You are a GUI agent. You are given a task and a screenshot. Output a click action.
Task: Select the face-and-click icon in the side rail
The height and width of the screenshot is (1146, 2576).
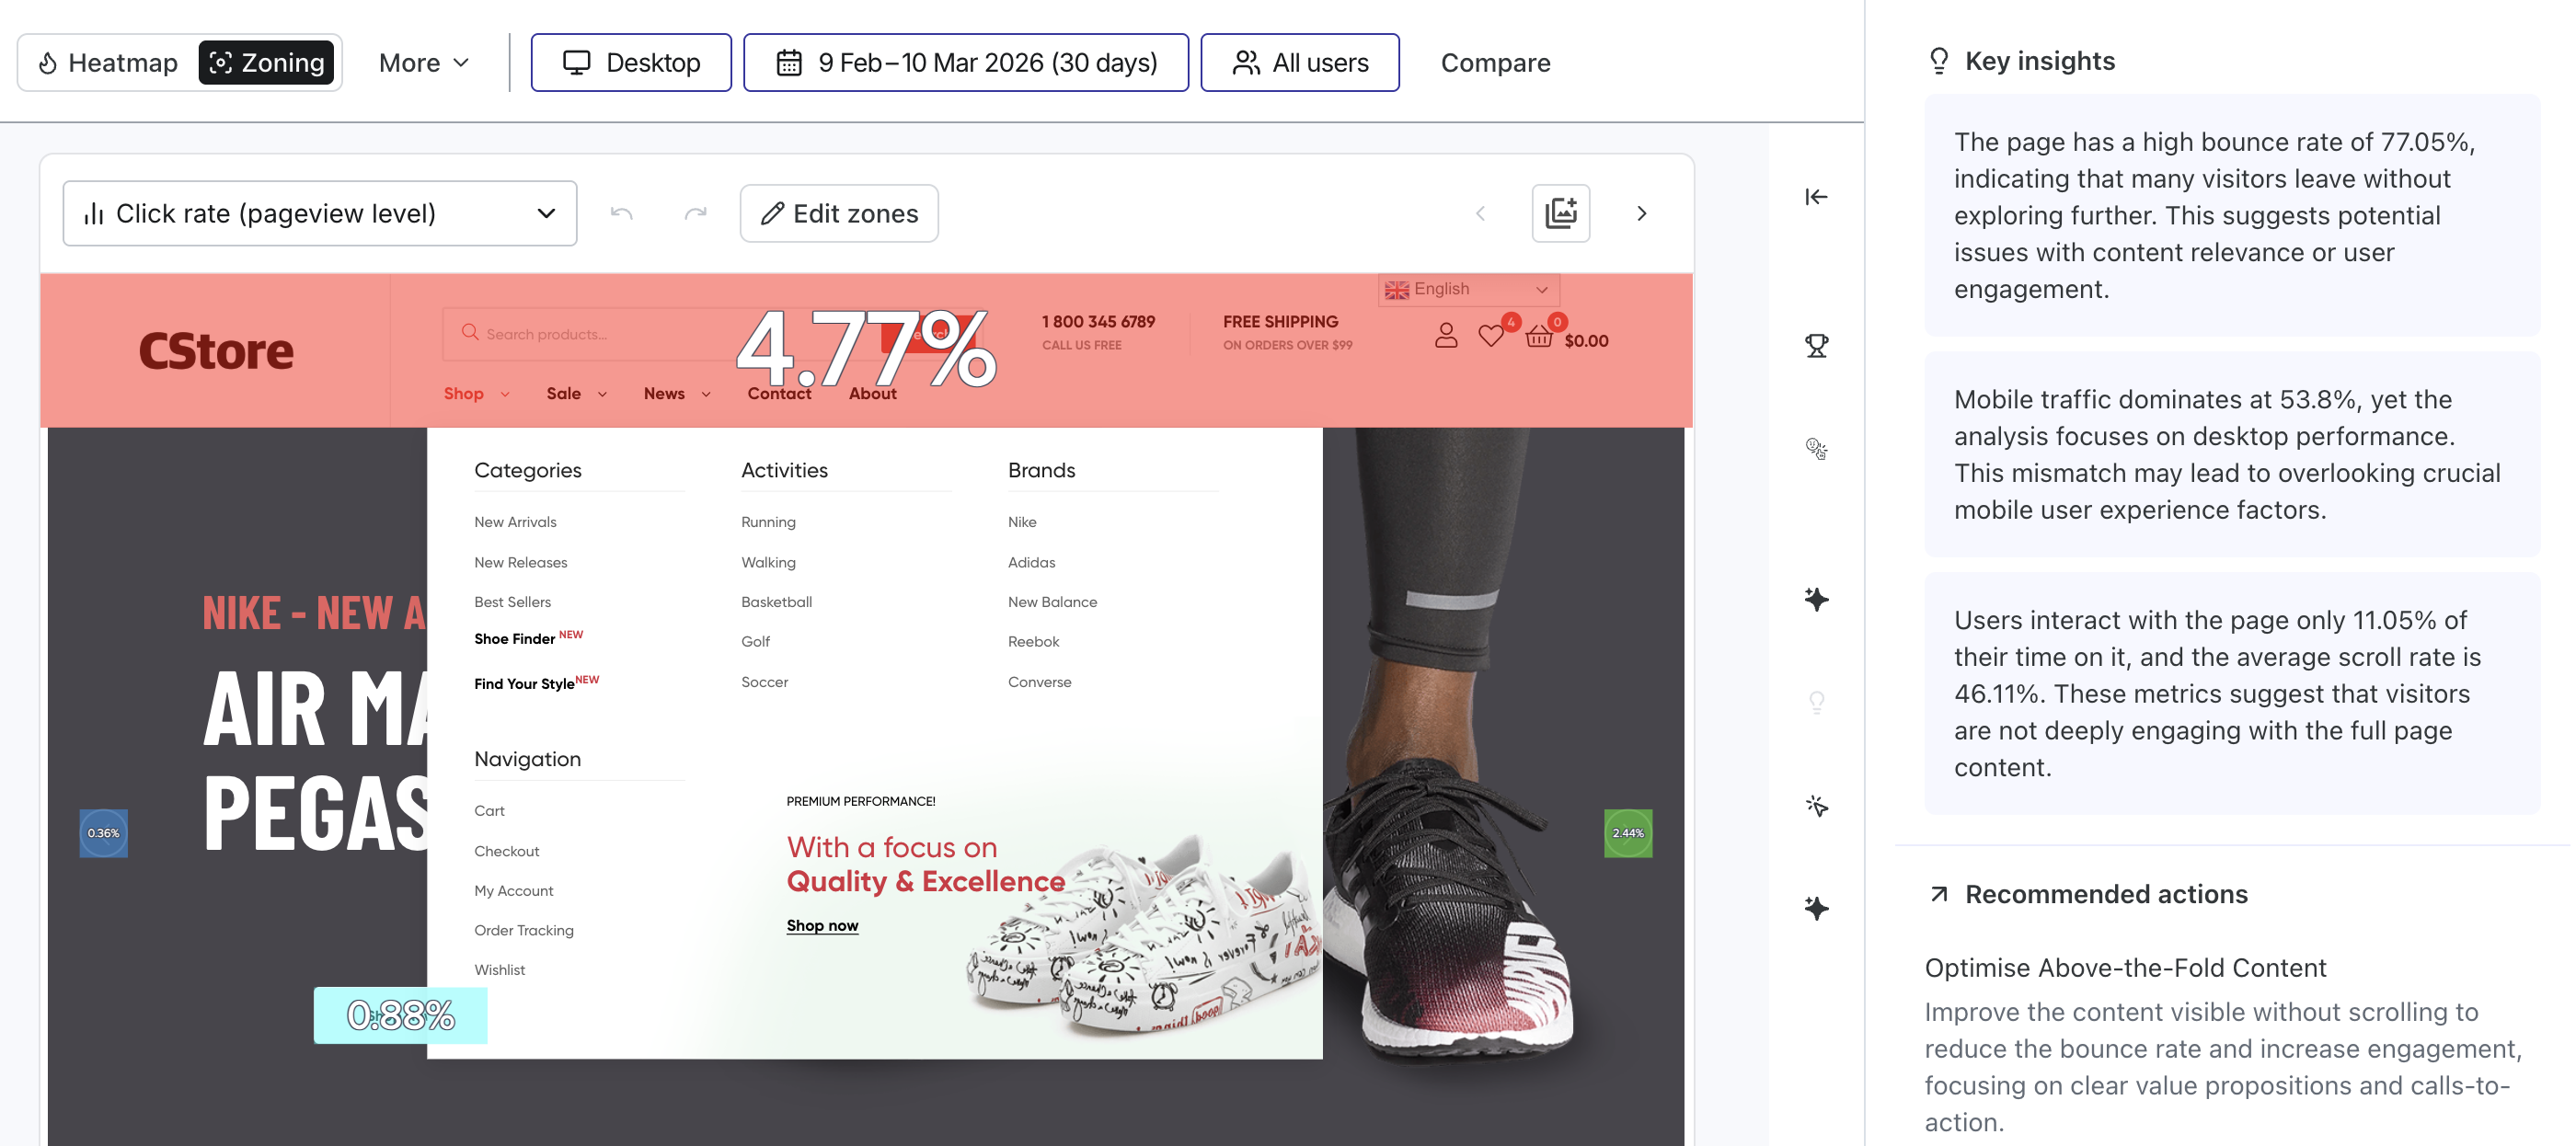click(1816, 449)
